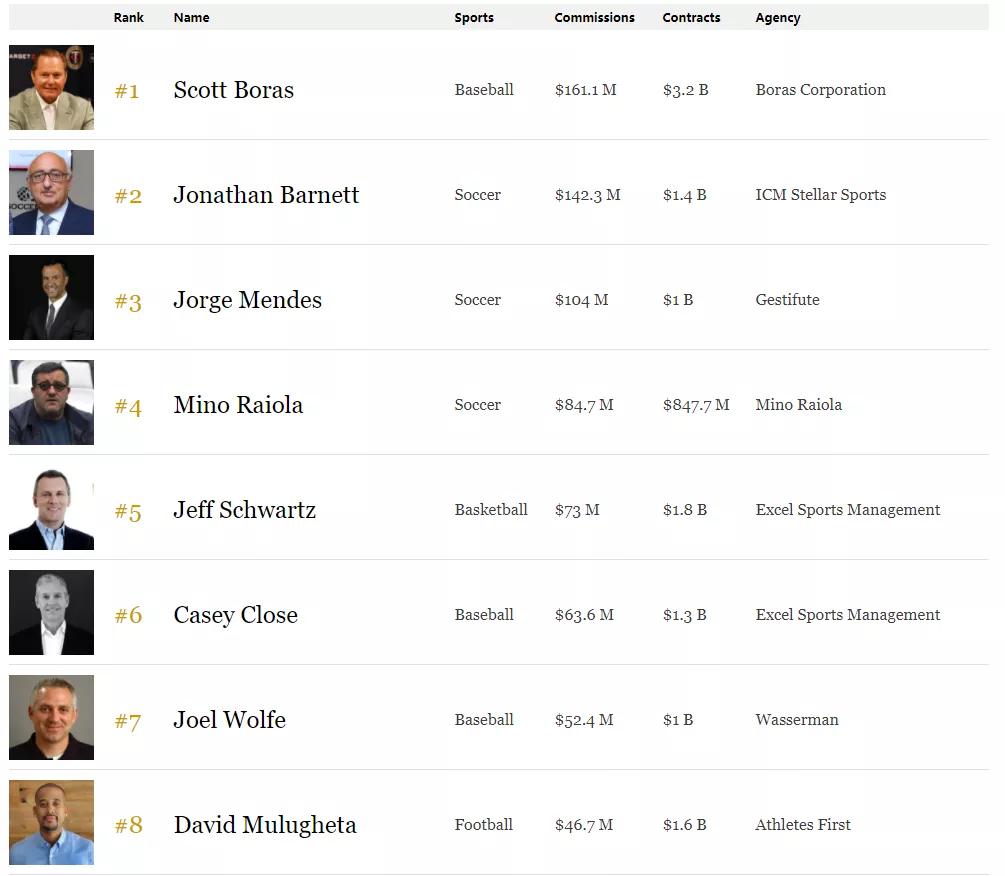Screen dimensions: 1005x876
Task: Open Scott Boras's name link
Action: tap(234, 90)
